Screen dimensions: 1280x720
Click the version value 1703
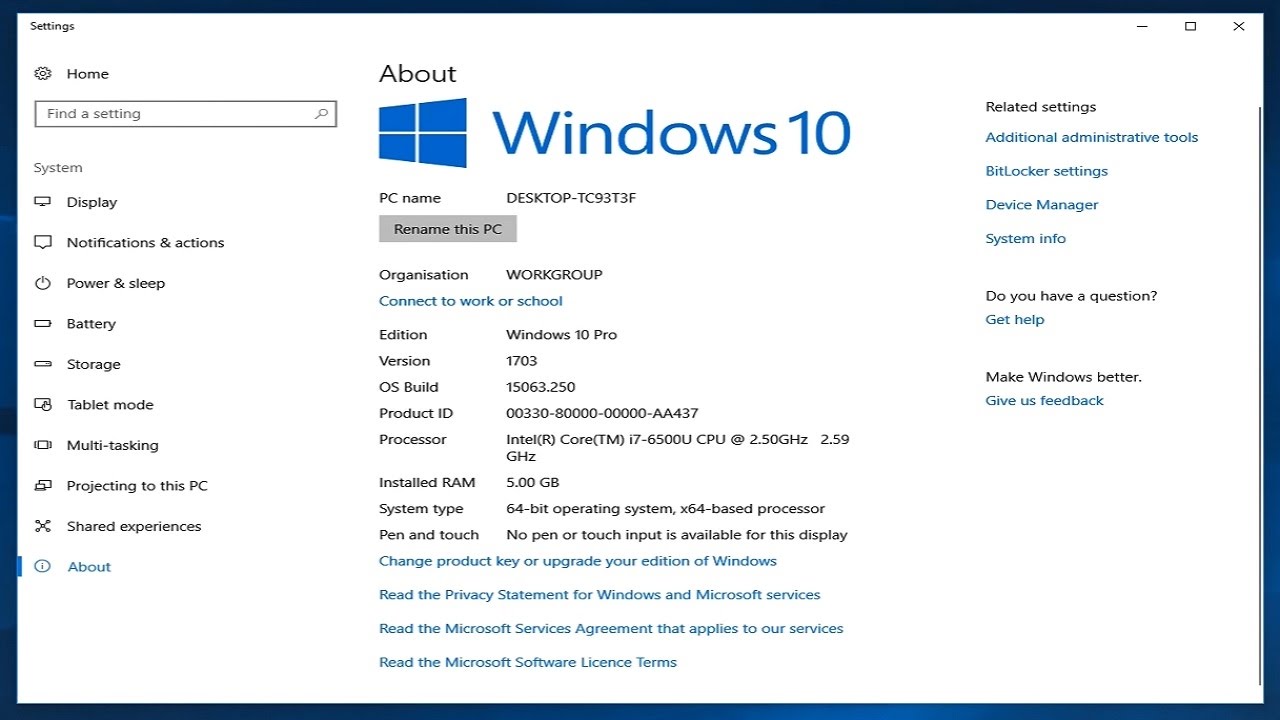[x=522, y=361]
